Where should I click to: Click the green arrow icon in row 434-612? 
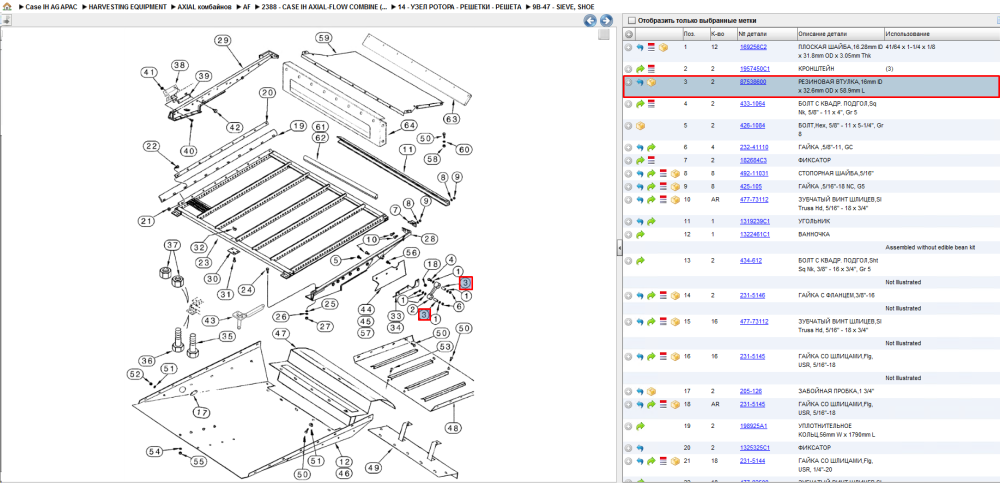coord(640,261)
